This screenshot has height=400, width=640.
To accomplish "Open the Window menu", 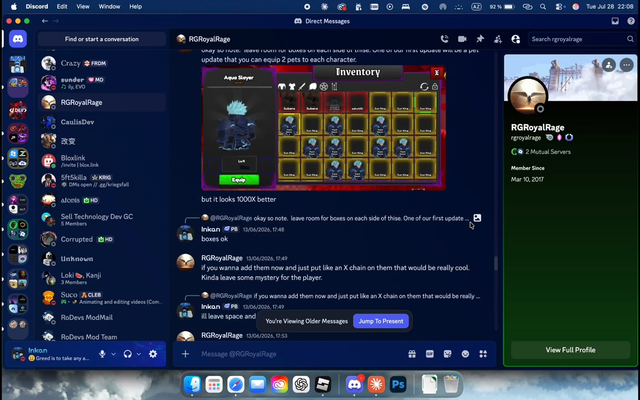I will (x=109, y=7).
